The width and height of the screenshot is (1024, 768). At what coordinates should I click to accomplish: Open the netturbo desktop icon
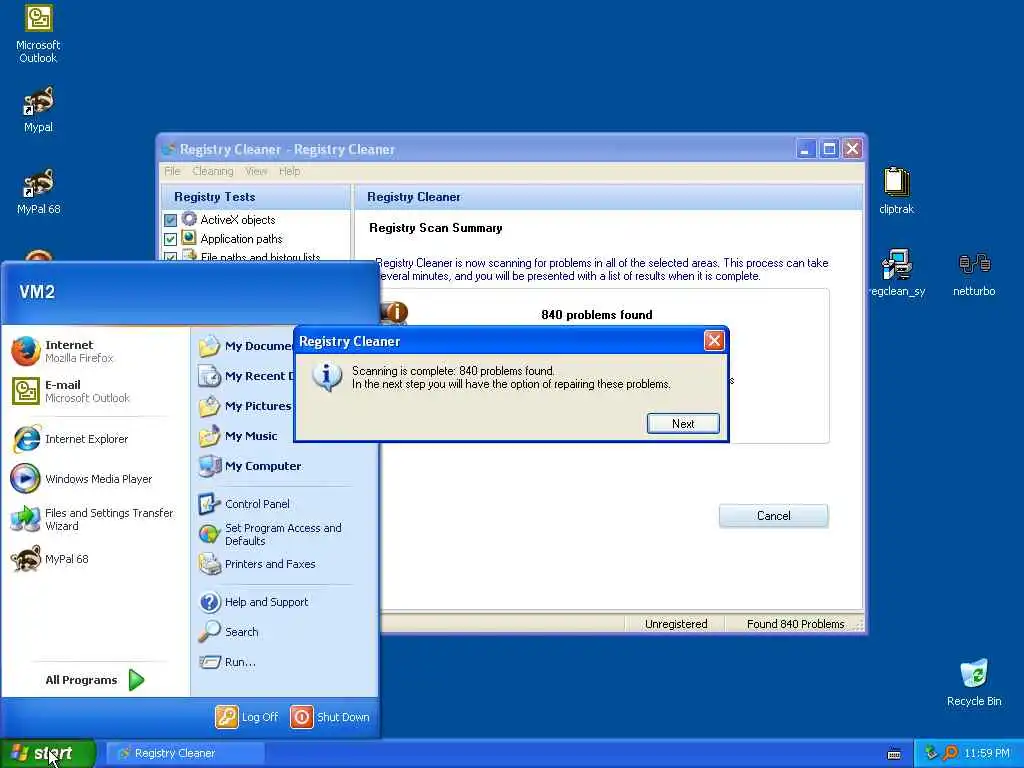click(974, 274)
